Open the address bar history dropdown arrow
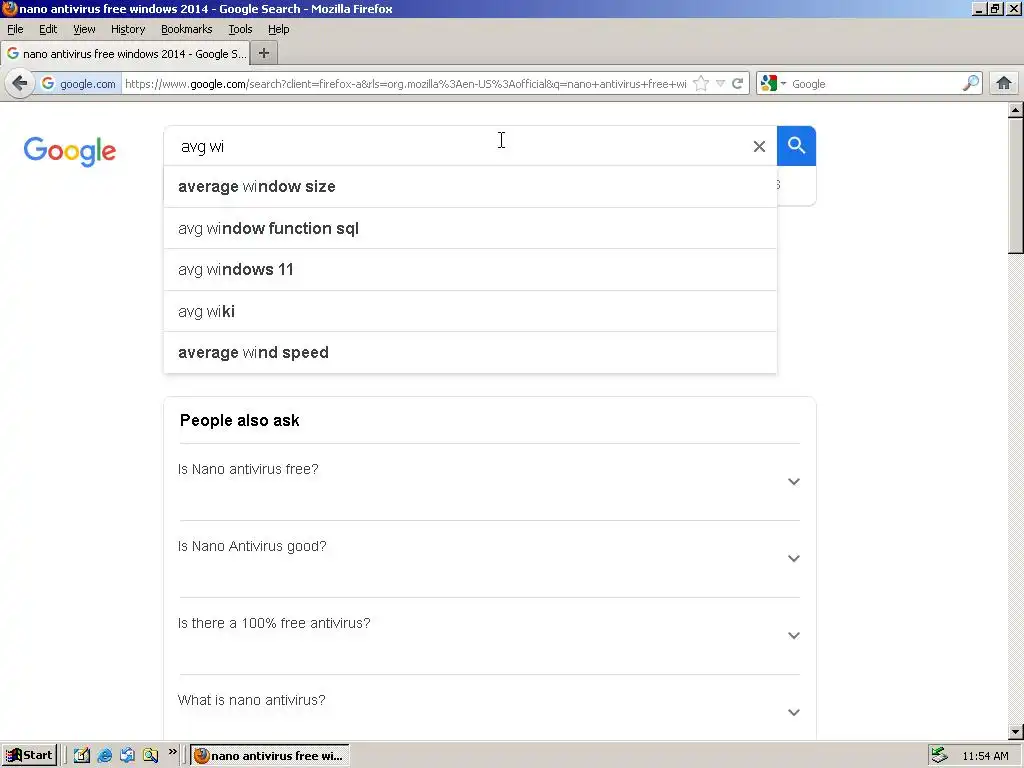 coord(720,84)
